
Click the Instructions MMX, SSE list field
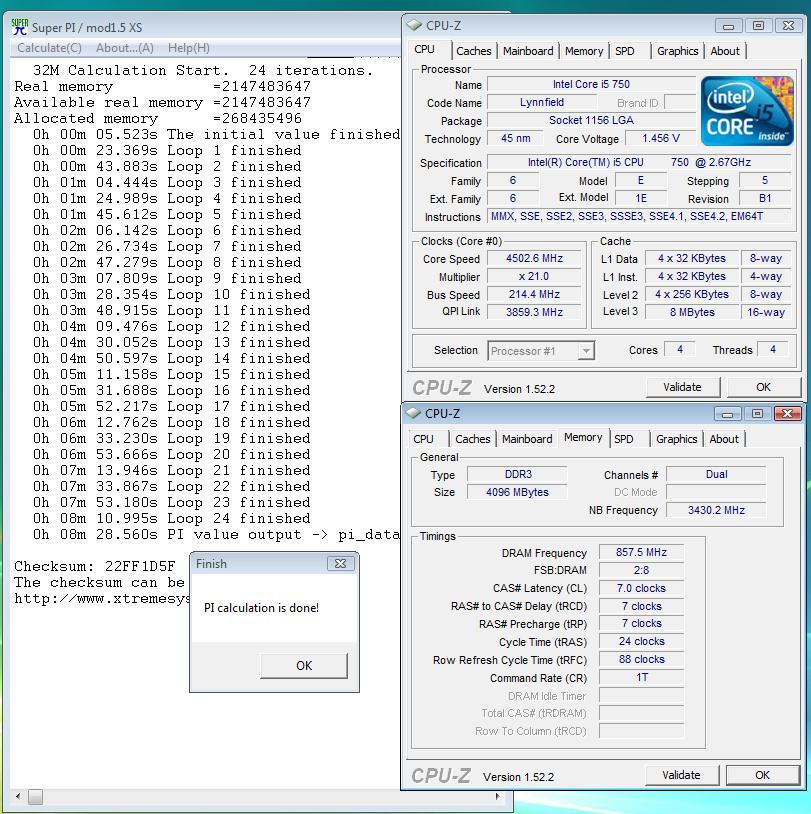pos(639,216)
